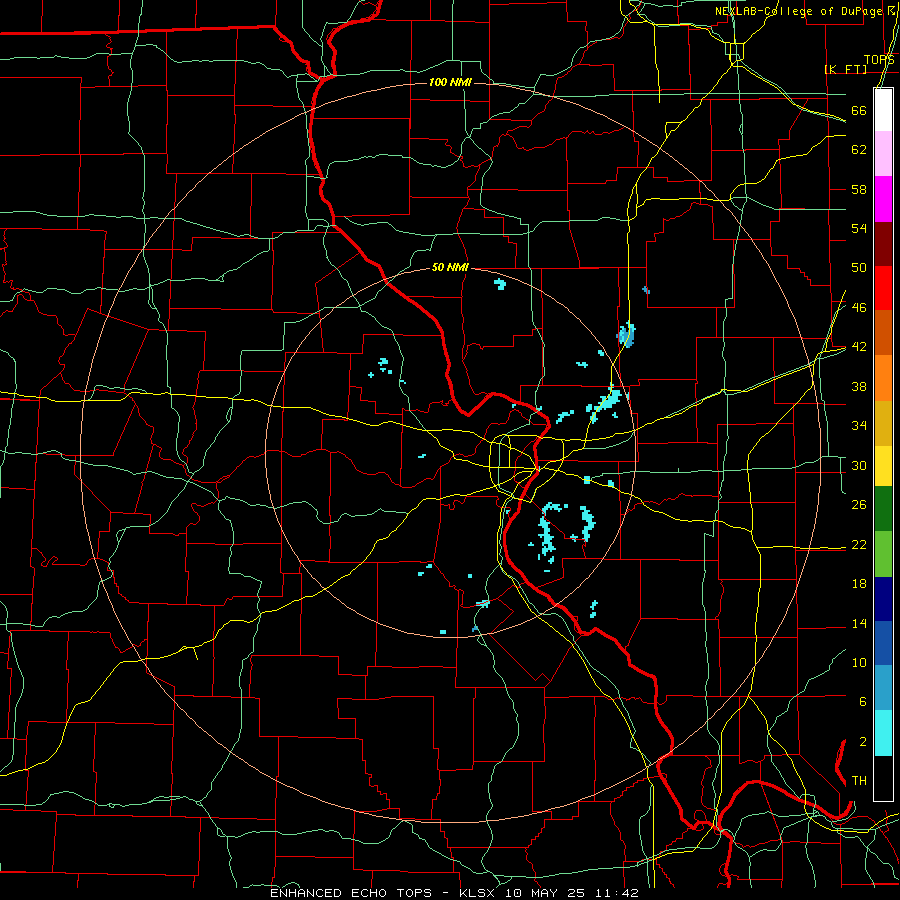Click the cyan legend swatch
The width and height of the screenshot is (900, 900).
click(x=883, y=734)
